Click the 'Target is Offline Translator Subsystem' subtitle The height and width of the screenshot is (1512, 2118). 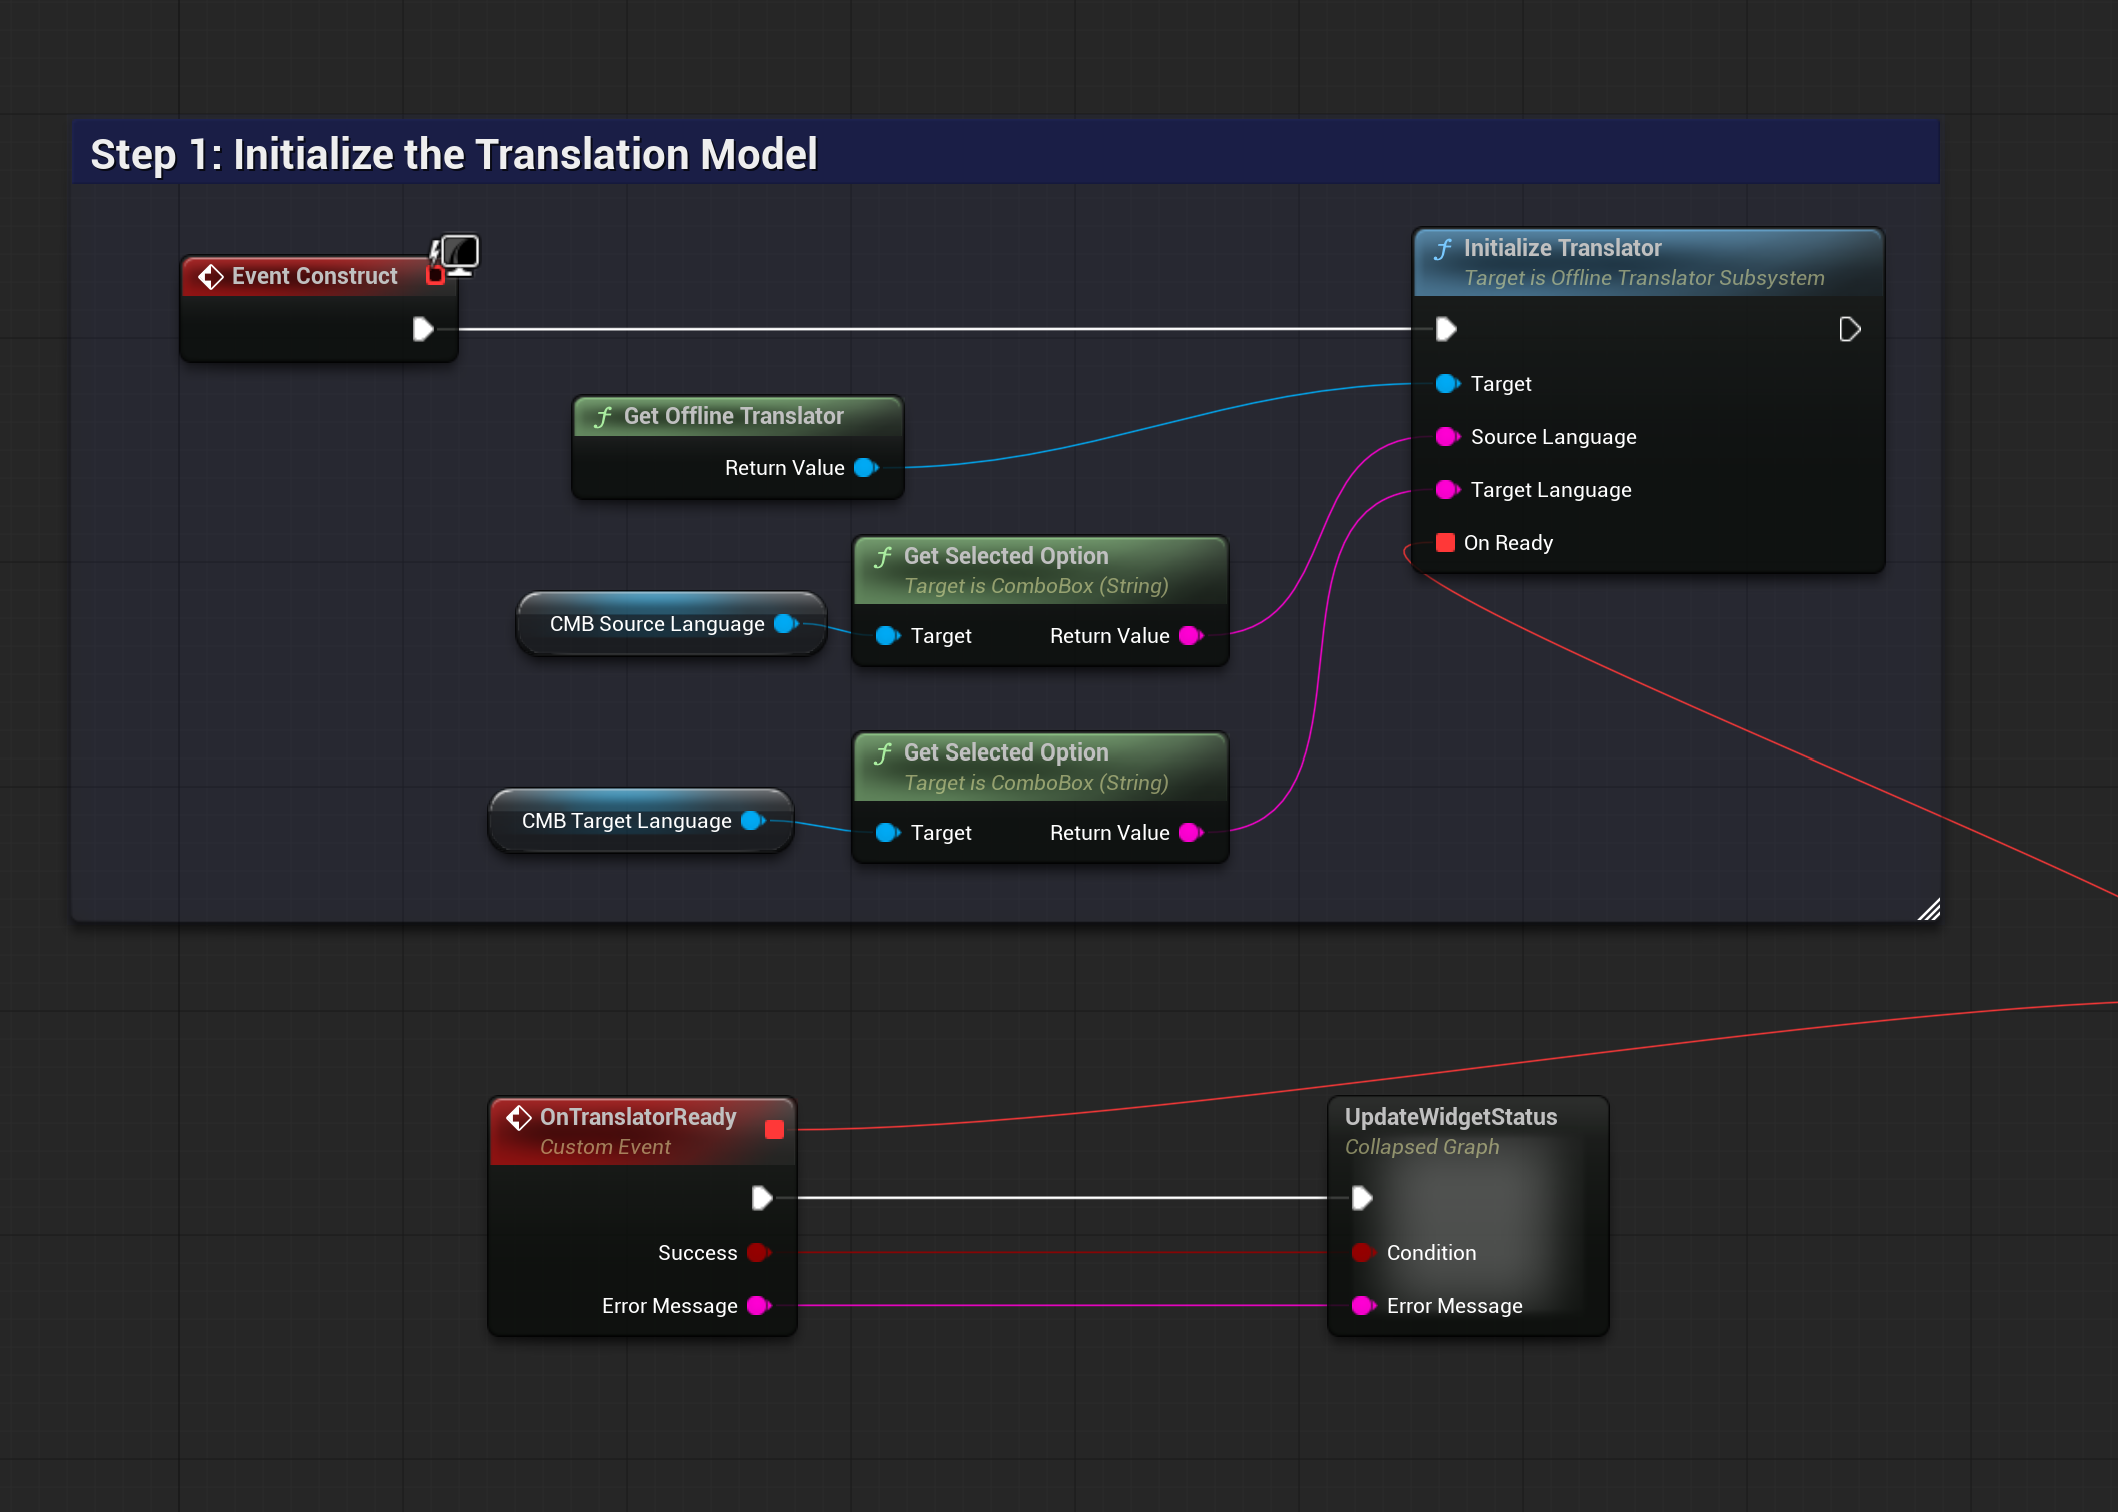point(1644,278)
